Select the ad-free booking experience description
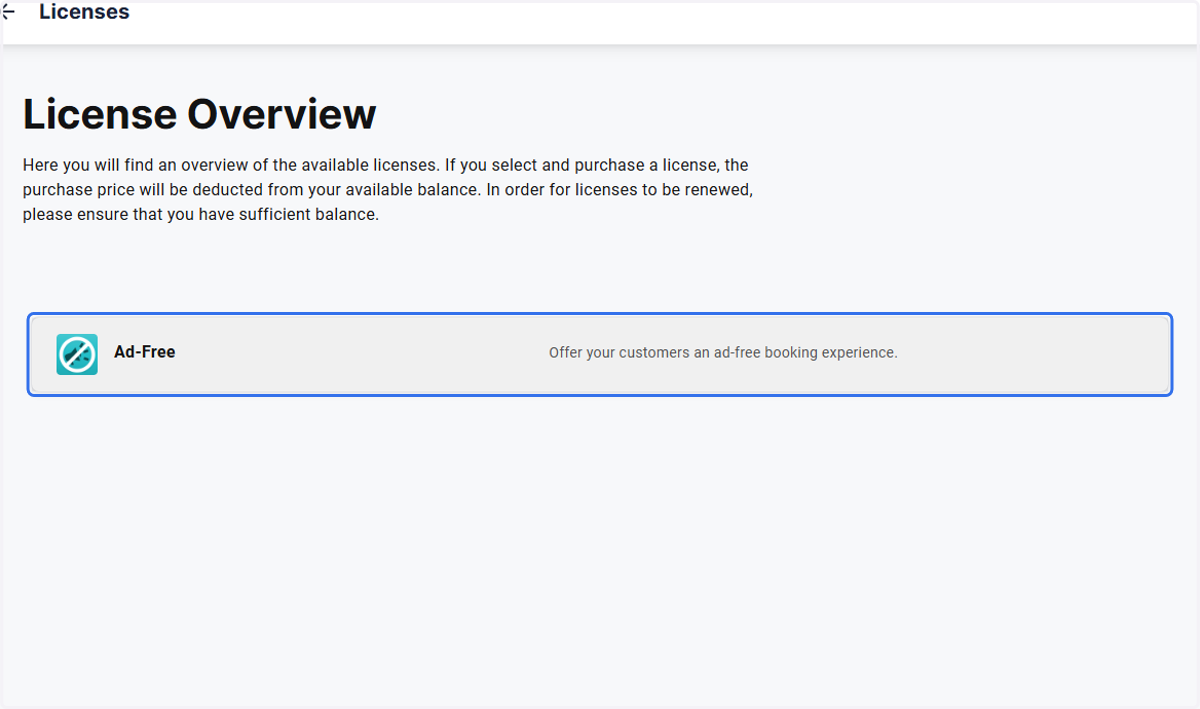 tap(723, 353)
